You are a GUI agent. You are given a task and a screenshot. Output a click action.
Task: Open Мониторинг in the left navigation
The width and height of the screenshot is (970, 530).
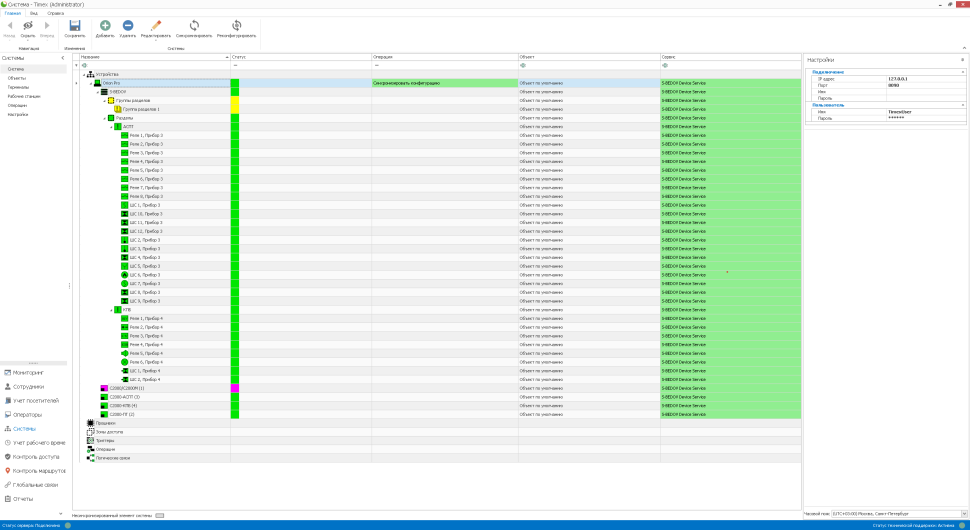click(x=28, y=372)
